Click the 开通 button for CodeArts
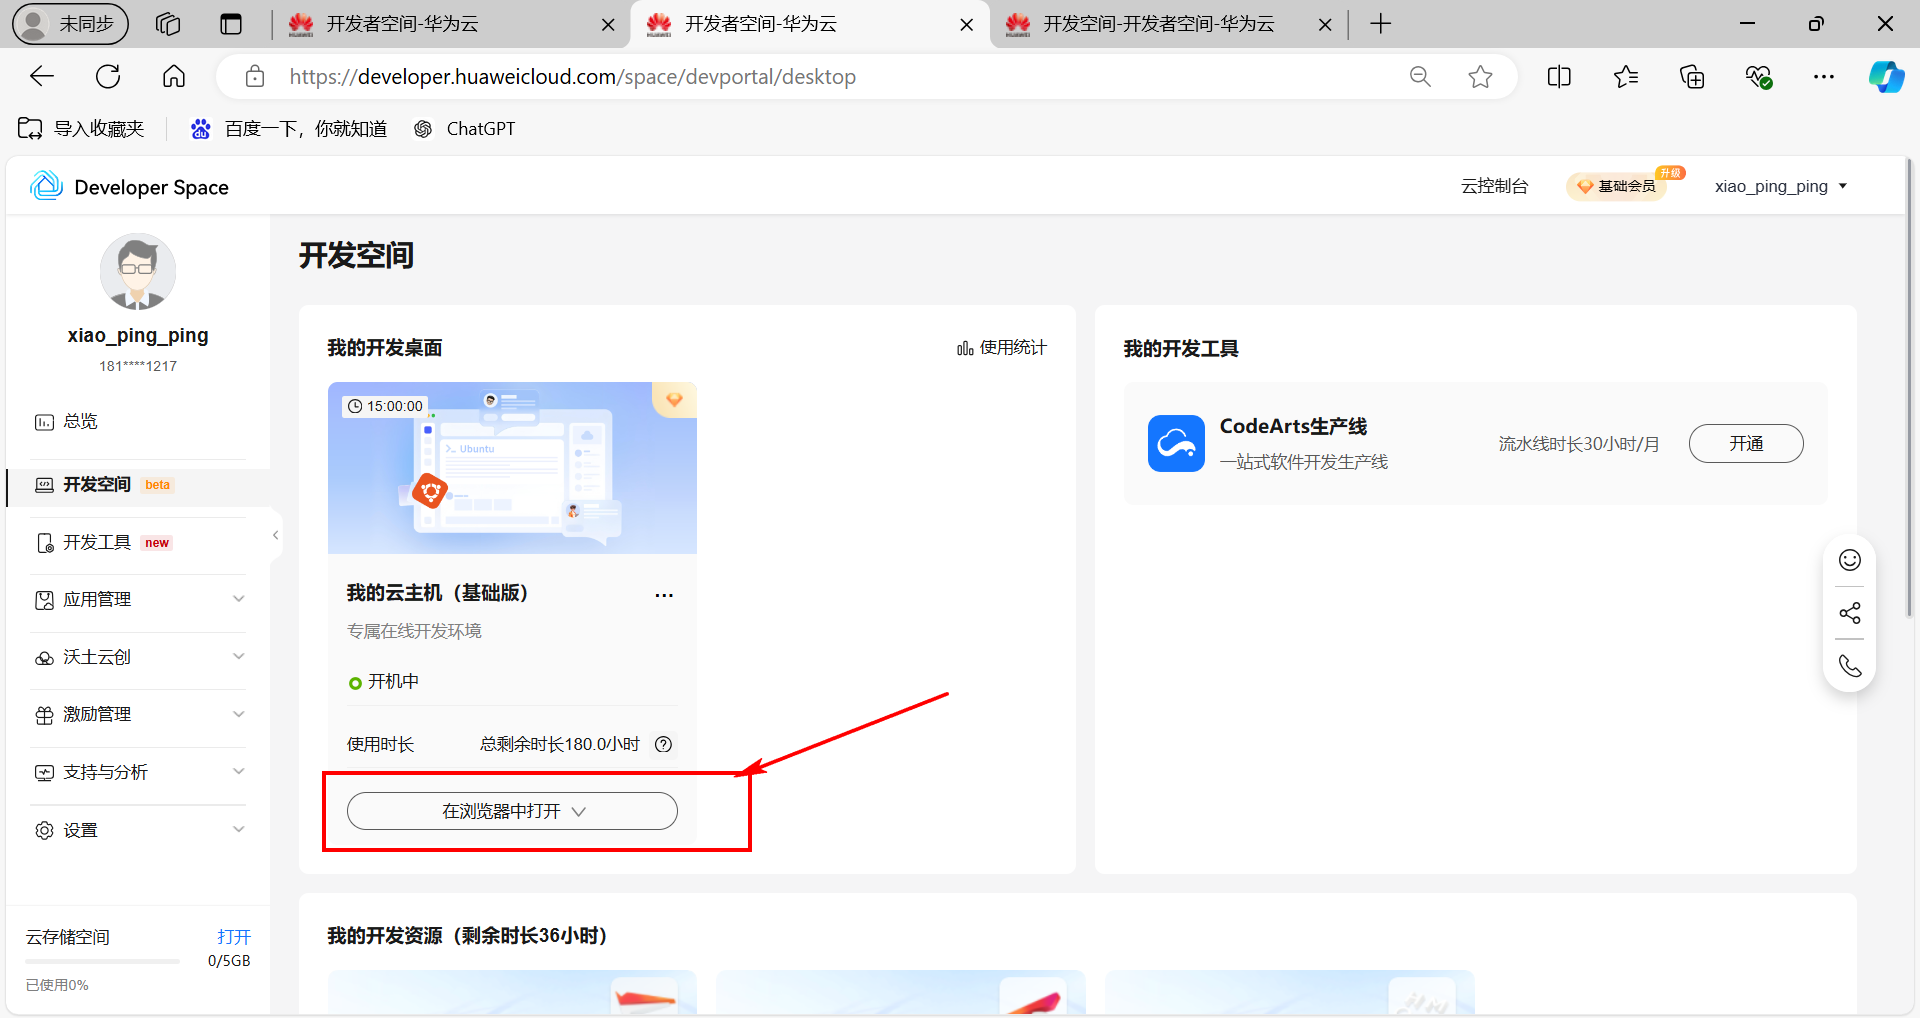1920x1018 pixels. [x=1745, y=443]
